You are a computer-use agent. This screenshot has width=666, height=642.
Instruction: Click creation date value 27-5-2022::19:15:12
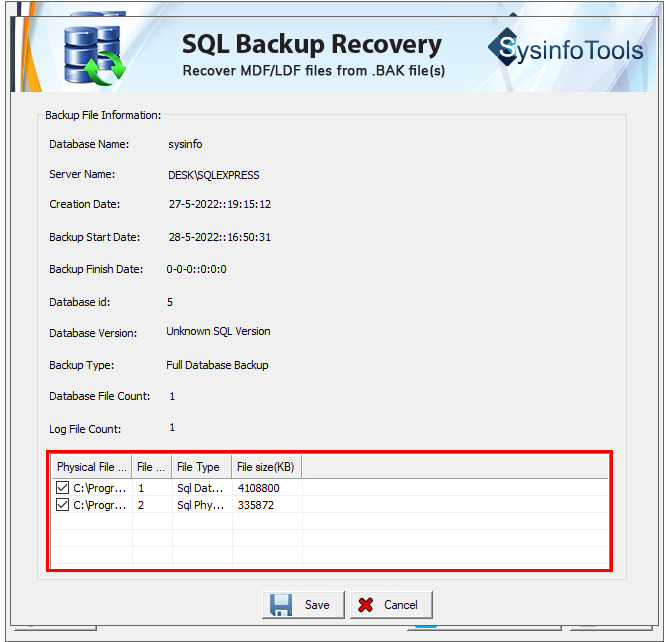point(220,204)
